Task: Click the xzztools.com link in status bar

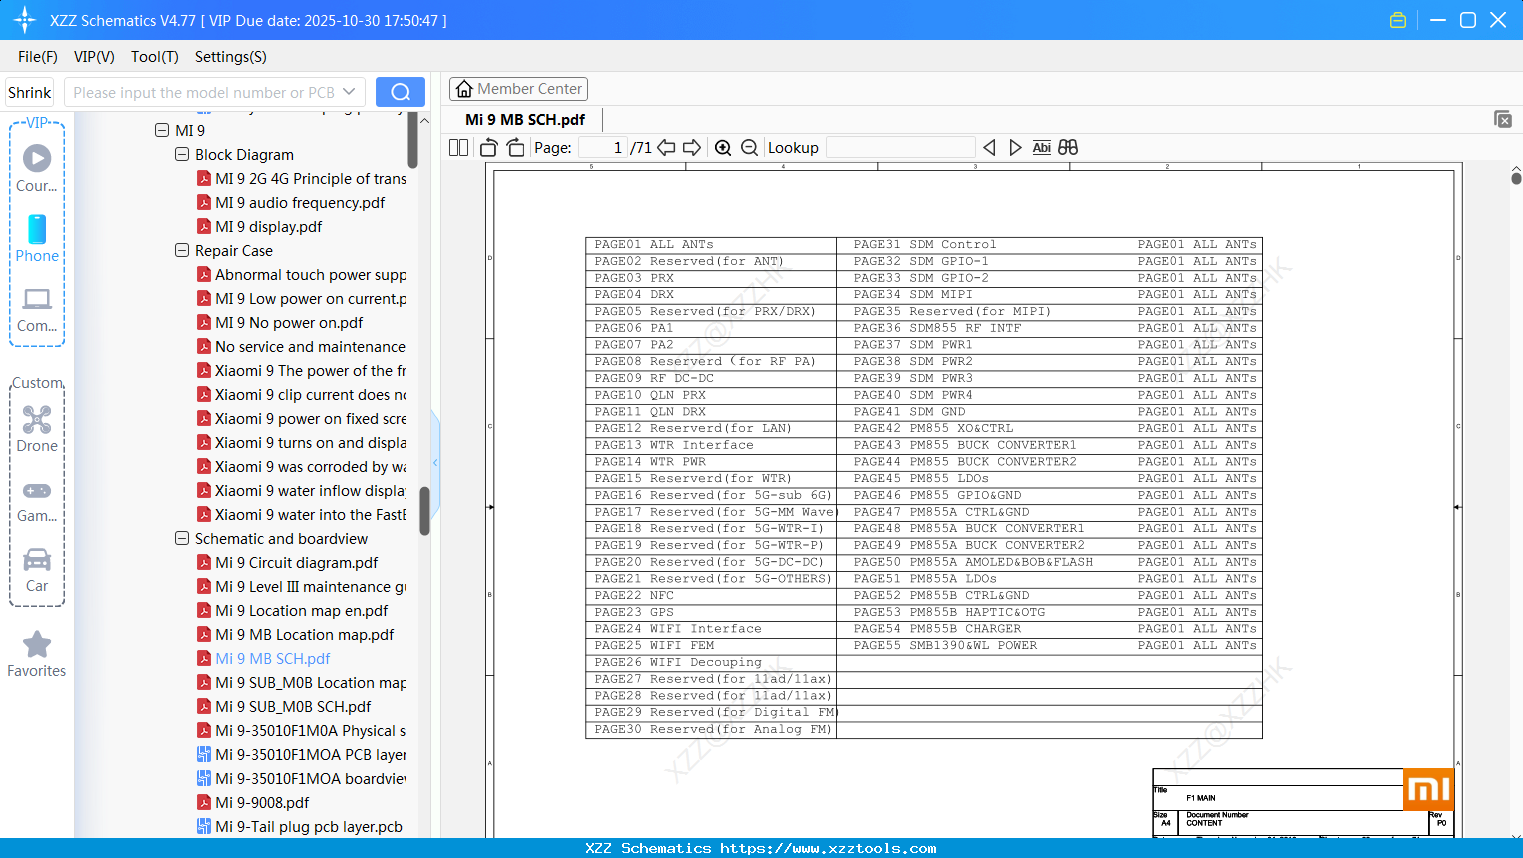Action: pos(828,848)
